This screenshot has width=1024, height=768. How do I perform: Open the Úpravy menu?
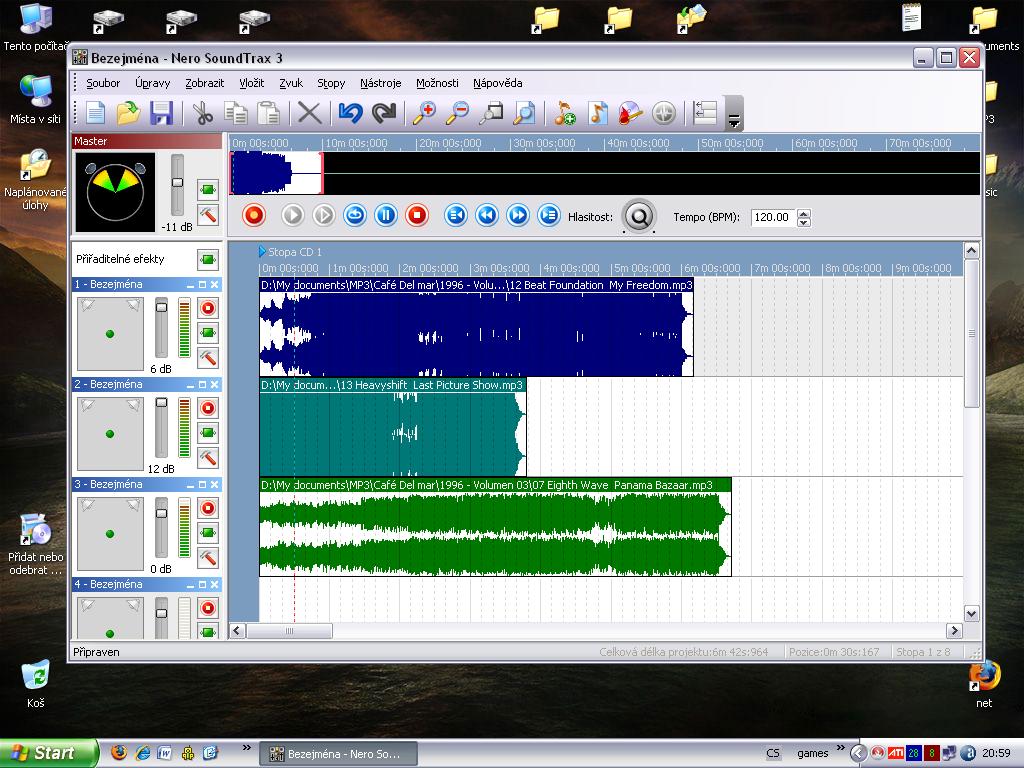coord(153,83)
